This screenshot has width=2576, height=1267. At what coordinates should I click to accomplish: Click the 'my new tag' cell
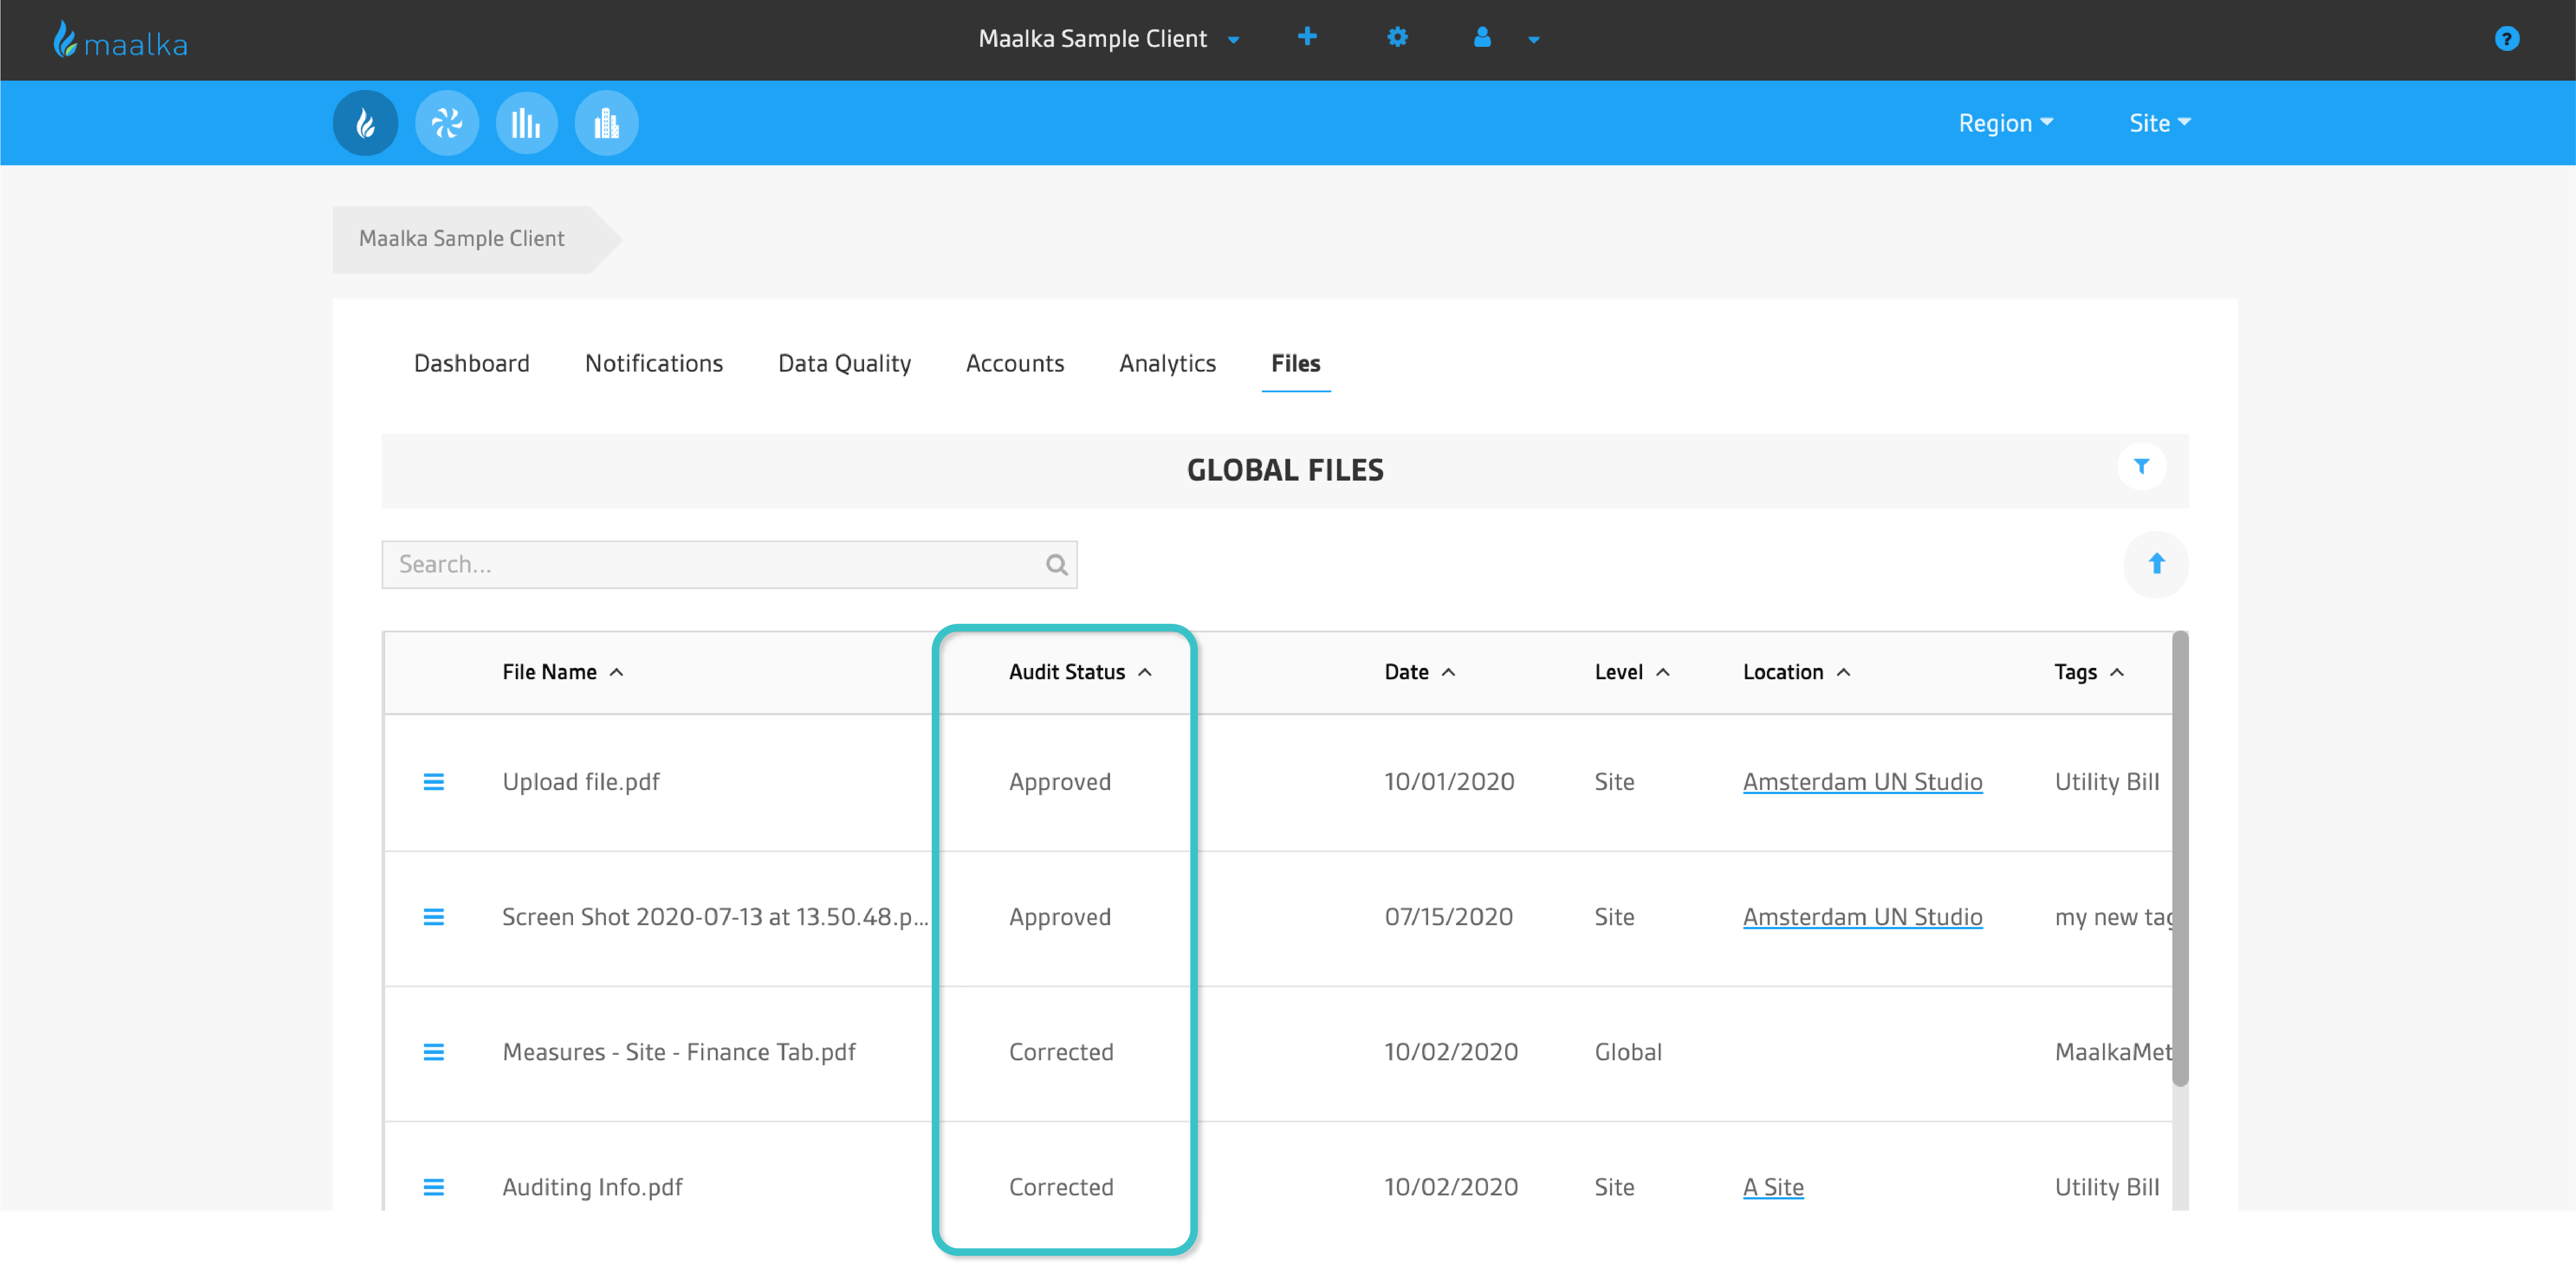(x=2113, y=917)
